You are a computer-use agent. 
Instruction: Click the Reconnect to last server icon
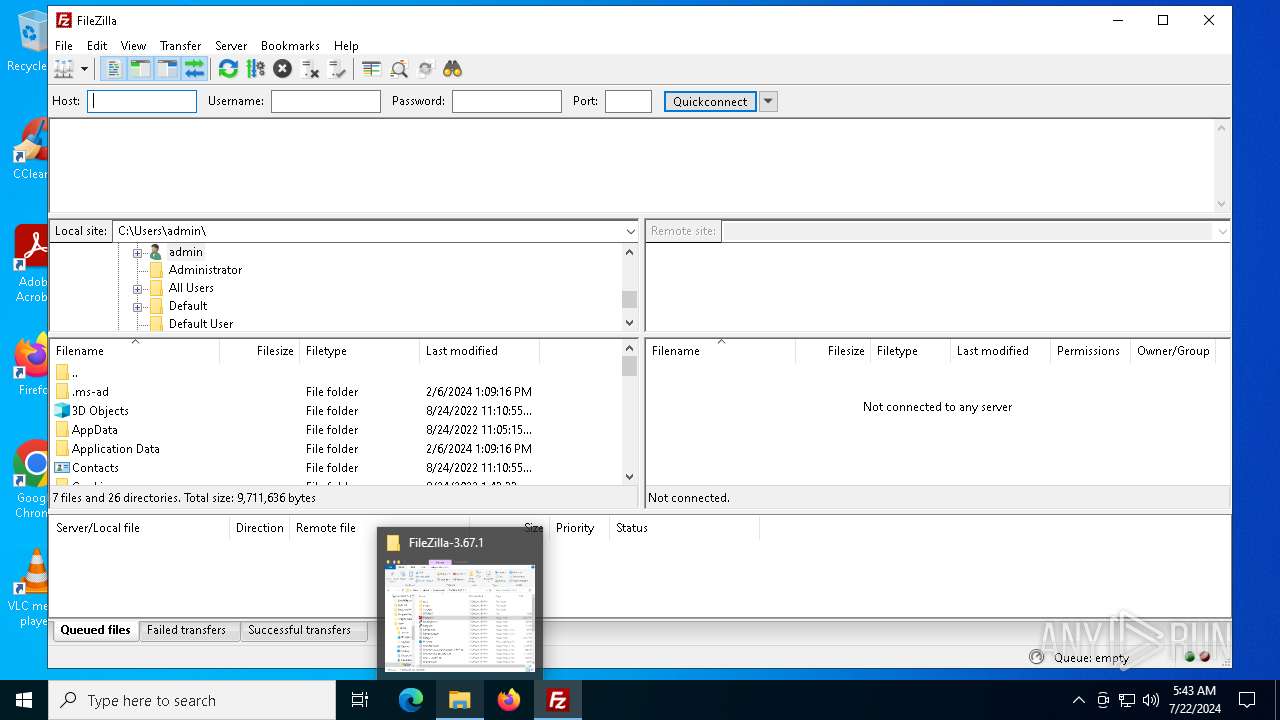[x=337, y=69]
